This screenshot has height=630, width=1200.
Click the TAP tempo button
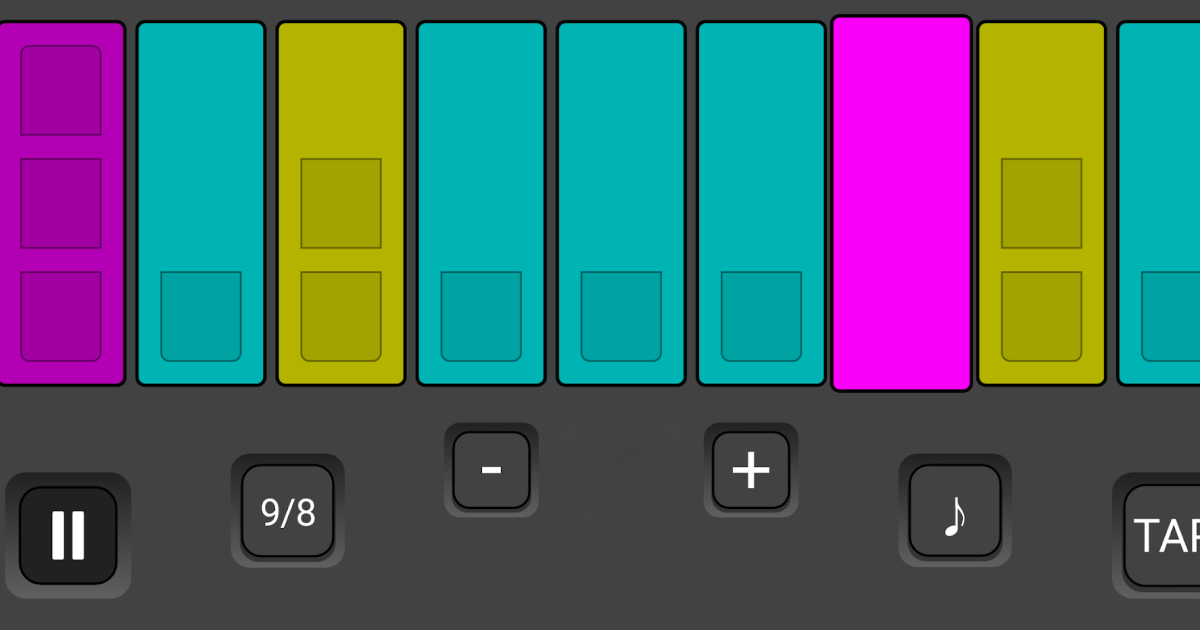[x=1162, y=535]
